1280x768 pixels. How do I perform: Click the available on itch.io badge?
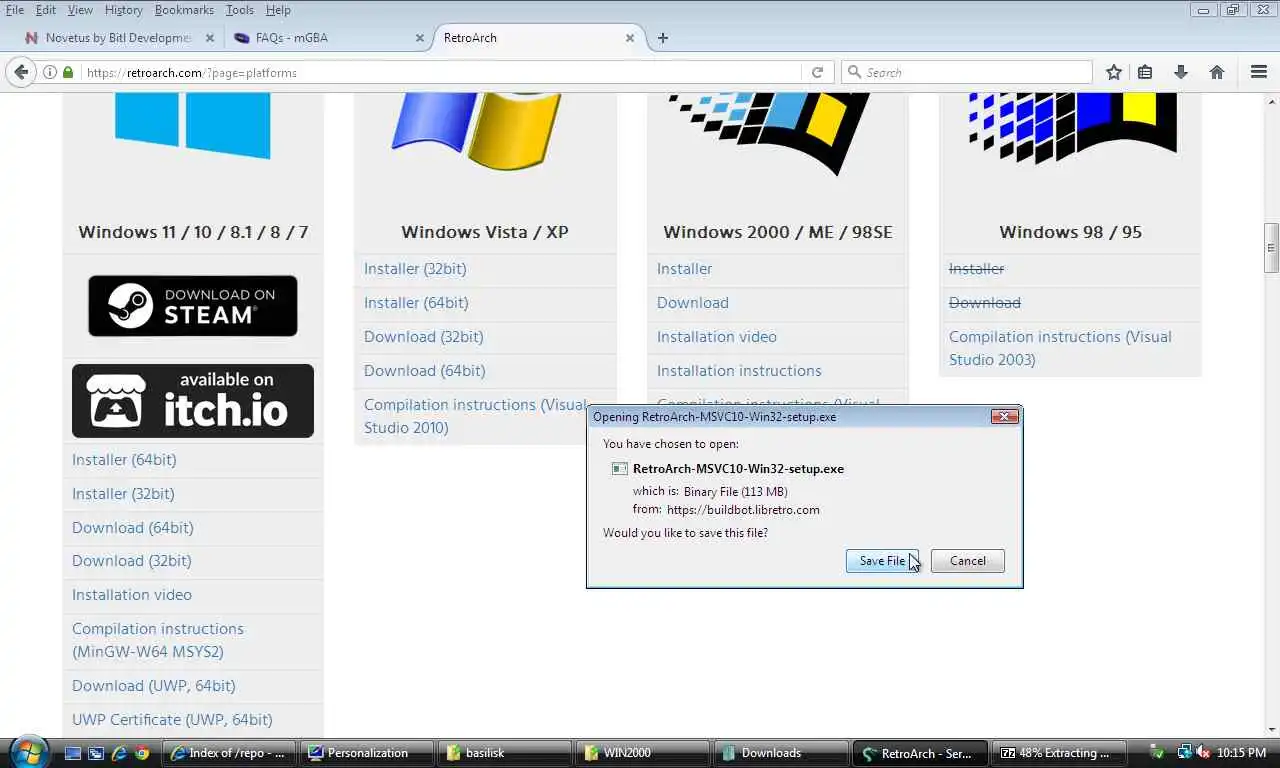[193, 400]
